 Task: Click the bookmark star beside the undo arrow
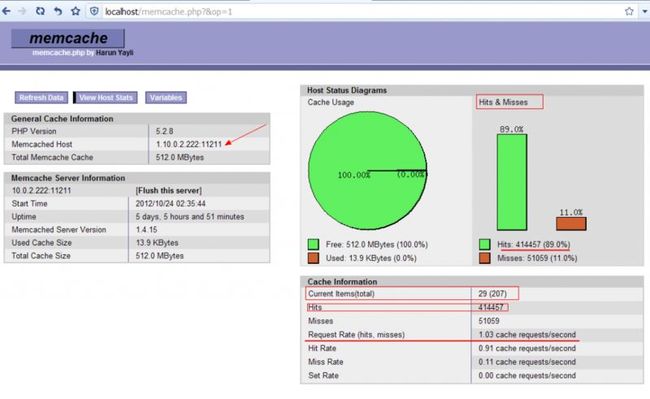click(x=75, y=11)
